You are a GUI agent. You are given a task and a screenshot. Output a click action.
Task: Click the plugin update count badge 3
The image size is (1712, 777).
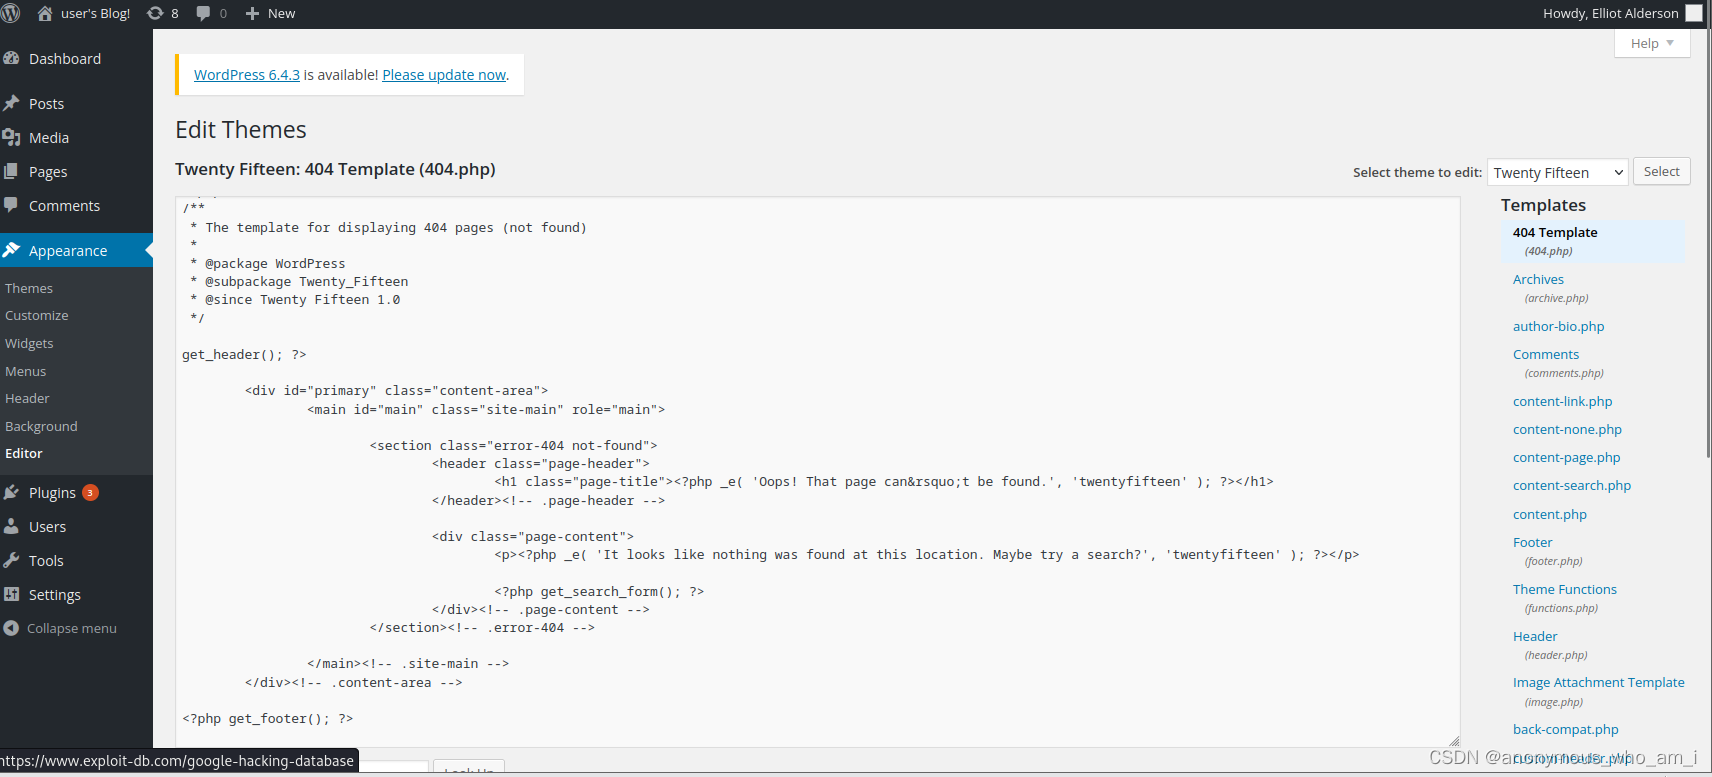pyautogui.click(x=90, y=492)
